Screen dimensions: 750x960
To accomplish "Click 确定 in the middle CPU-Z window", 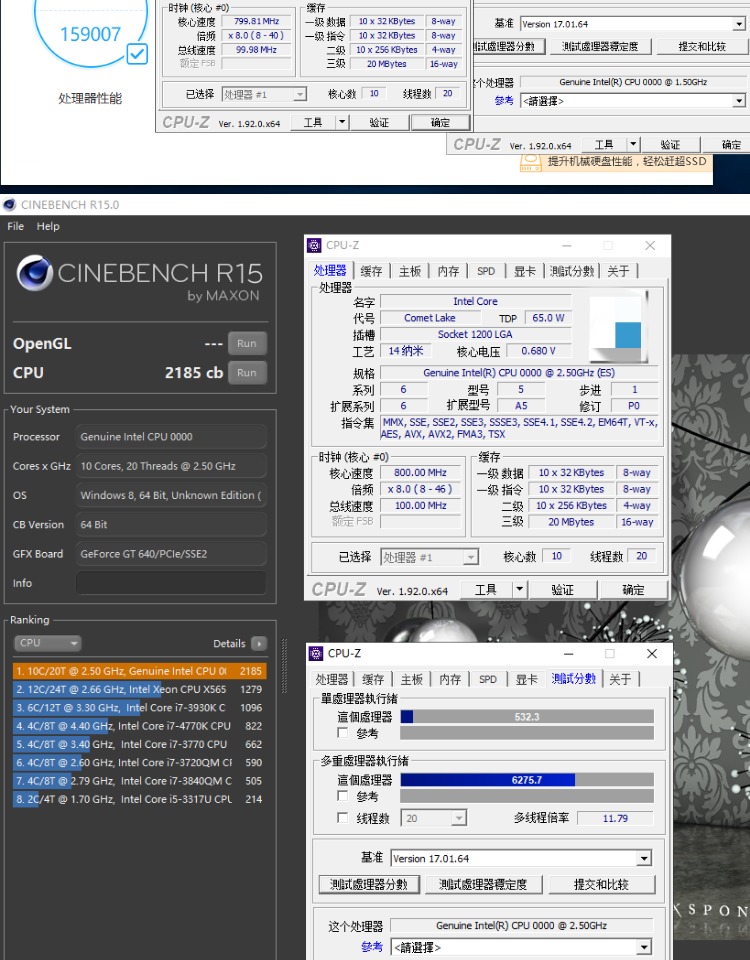I will pyautogui.click(x=633, y=590).
